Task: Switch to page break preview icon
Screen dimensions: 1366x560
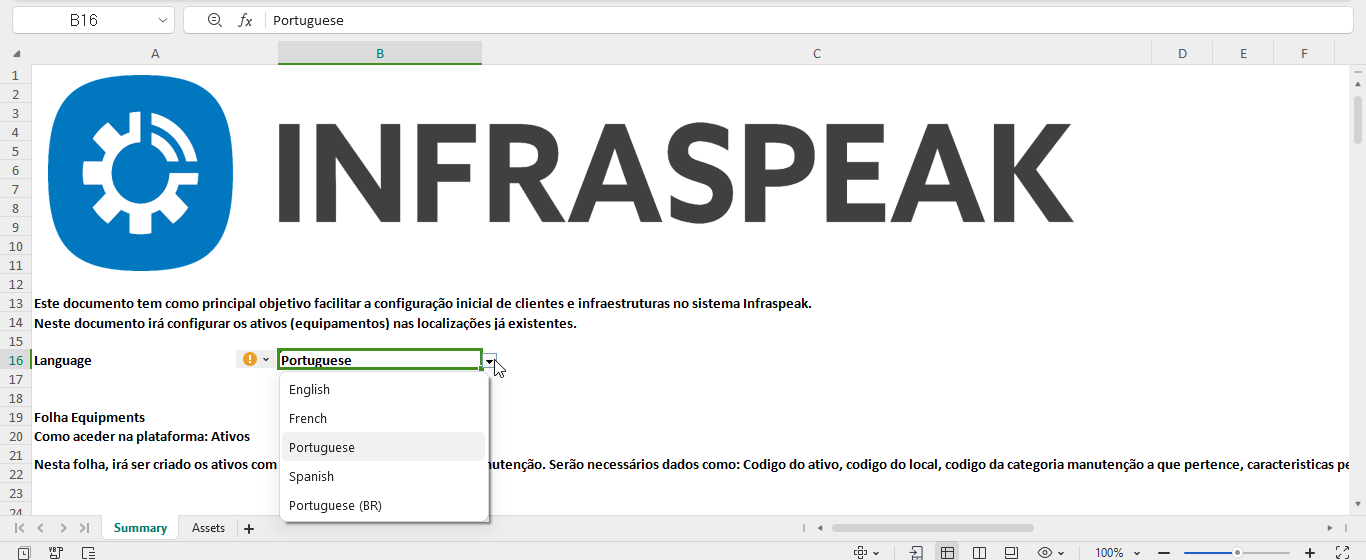Action: pyautogui.click(x=979, y=552)
